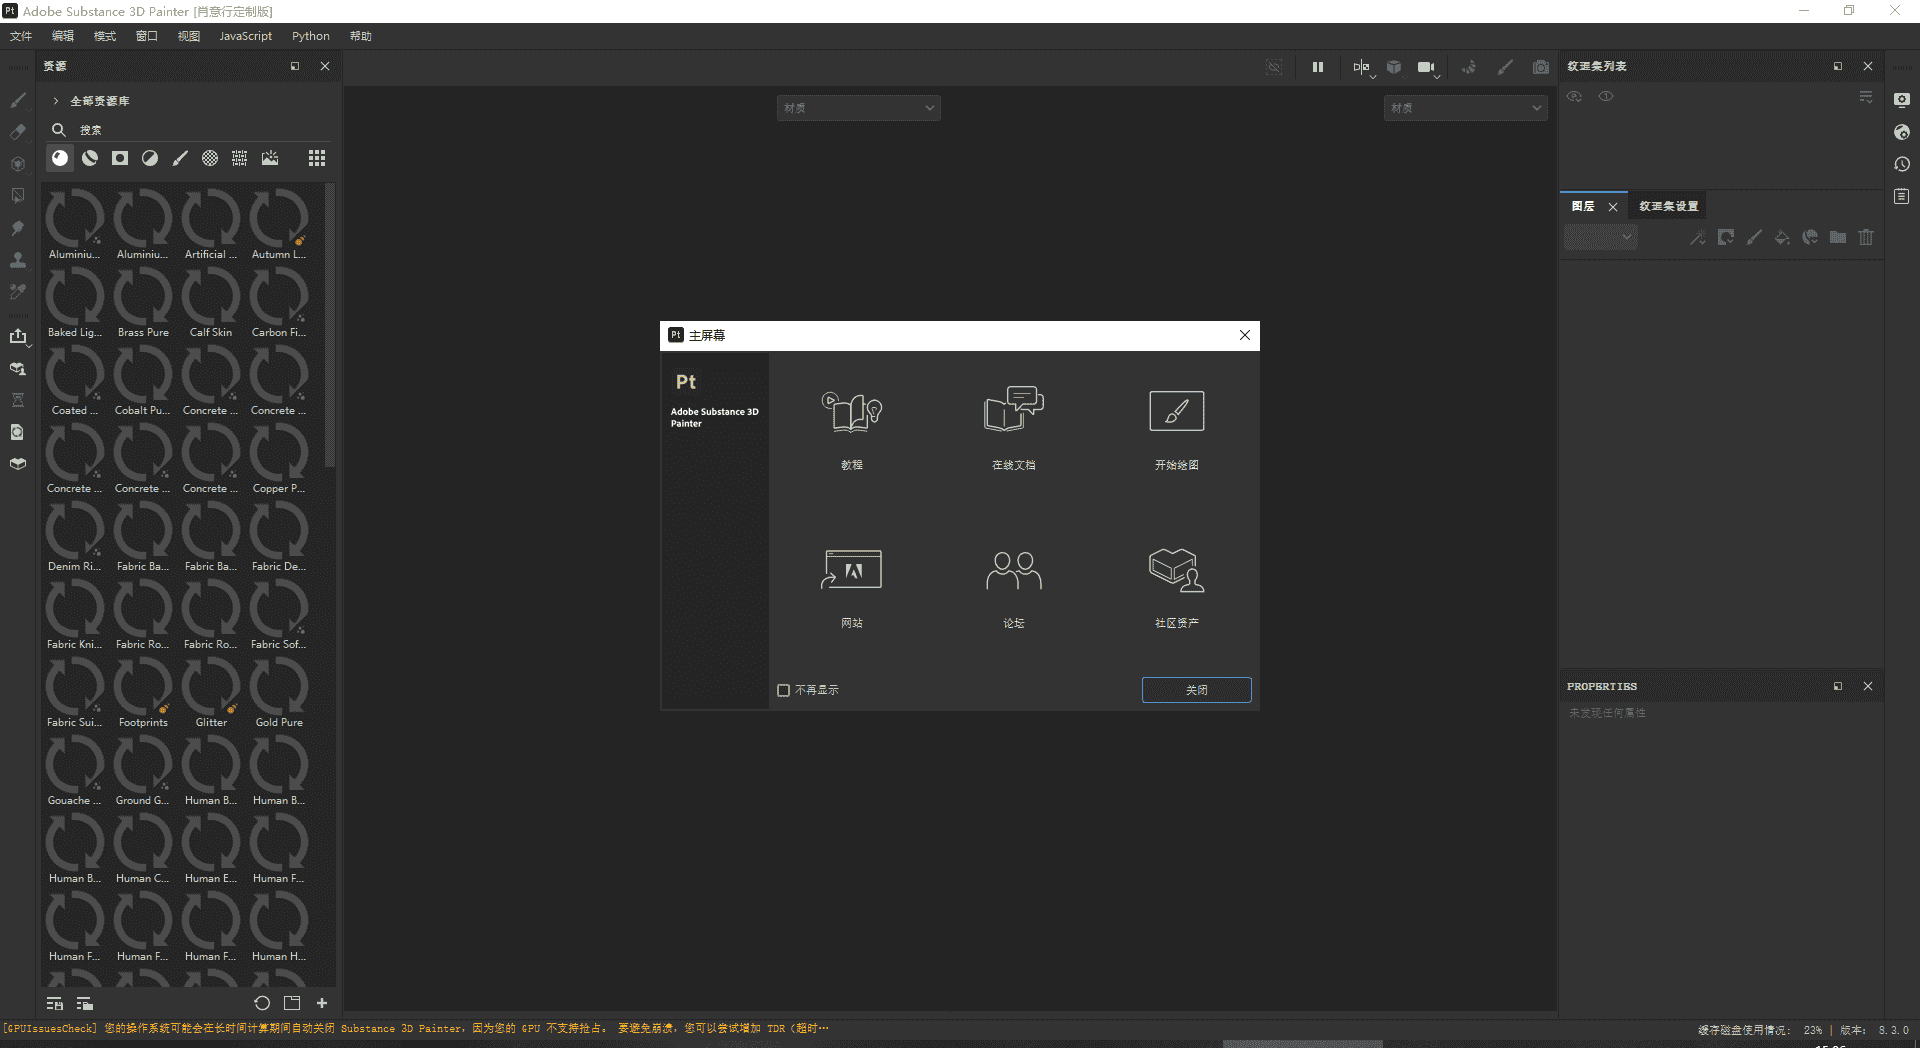Viewport: 1920px width, 1048px height.
Task: Select the Polygon Fill tool
Action: pos(17,195)
